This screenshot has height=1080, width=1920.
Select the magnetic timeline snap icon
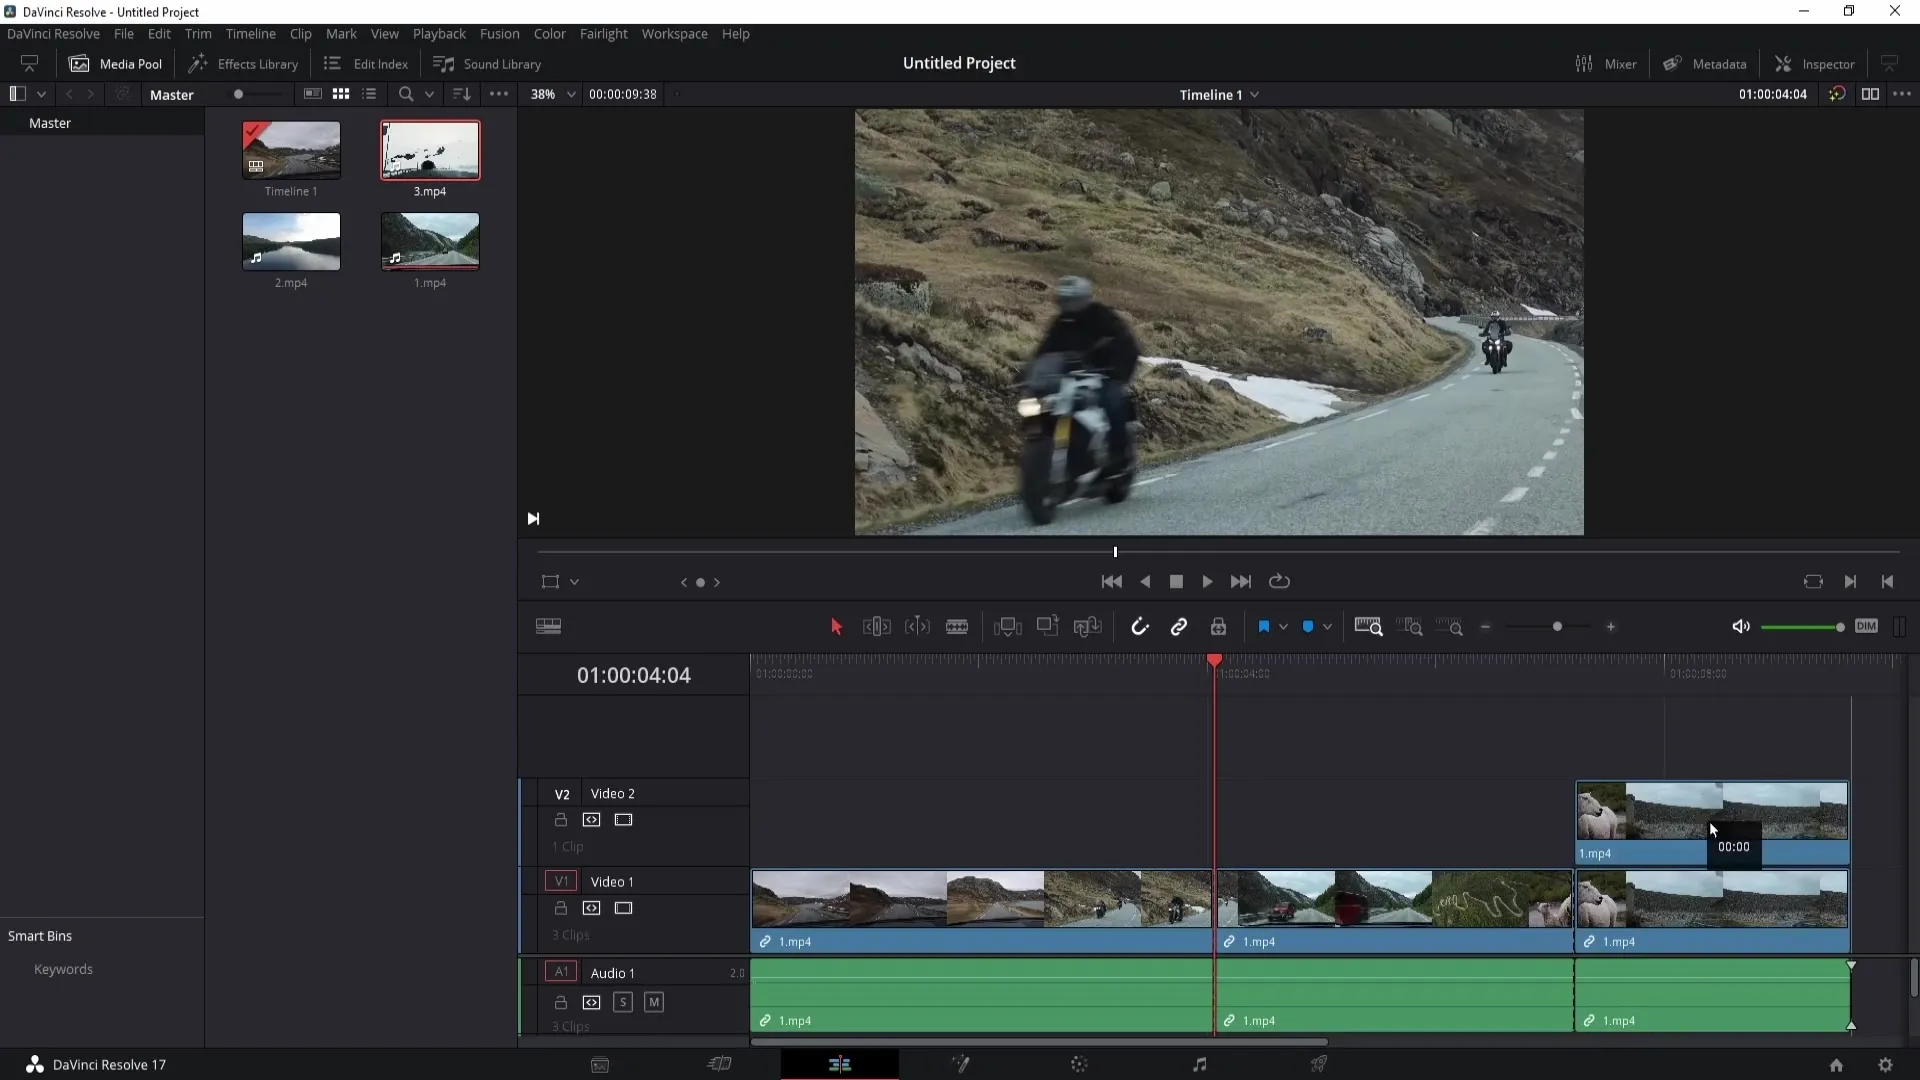pyautogui.click(x=1139, y=626)
